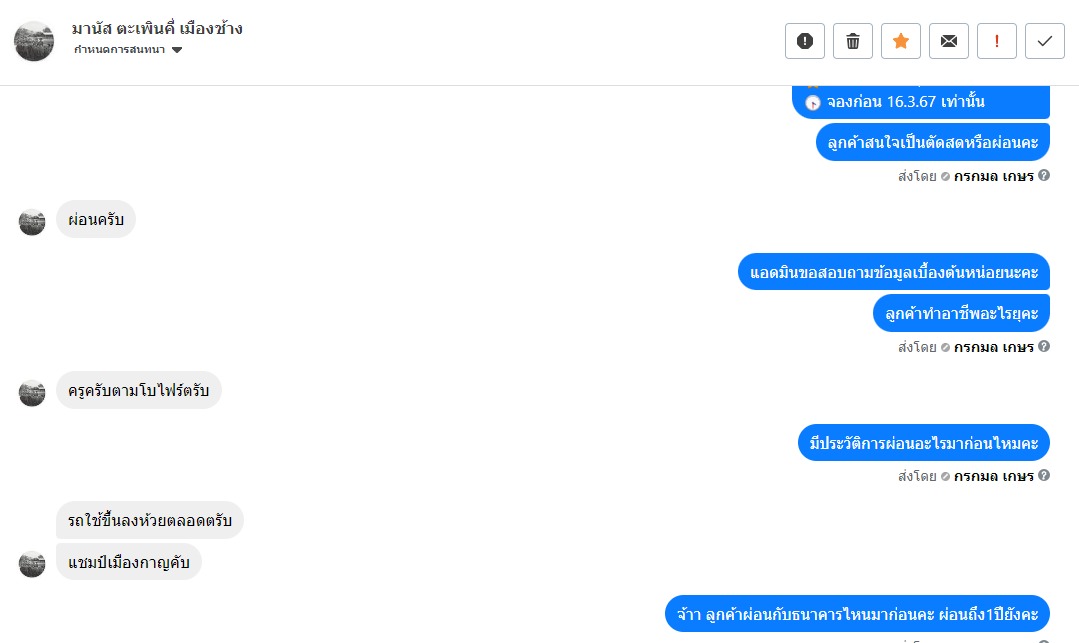Open sender name under ลูกค้าสนใจ message
Screen dimensions: 1079x643
[x=994, y=176]
